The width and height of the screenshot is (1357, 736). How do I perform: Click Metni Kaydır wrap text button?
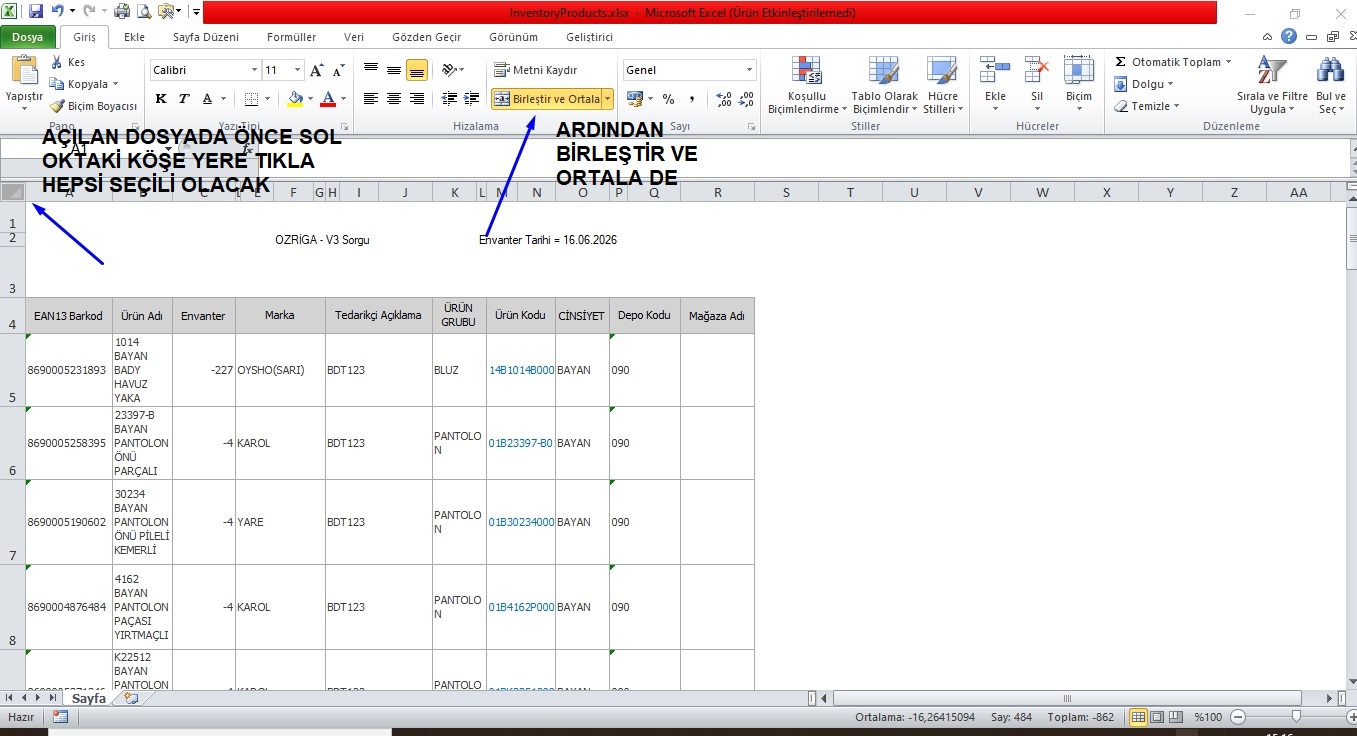click(x=536, y=70)
